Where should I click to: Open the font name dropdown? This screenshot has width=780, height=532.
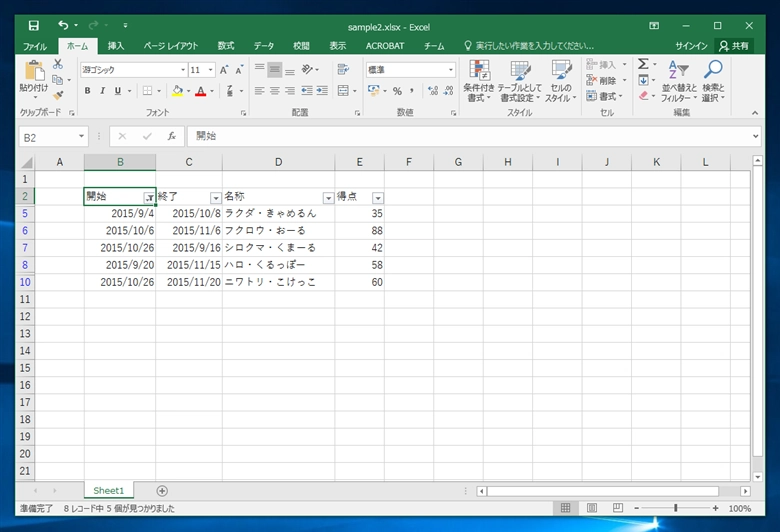pos(183,70)
